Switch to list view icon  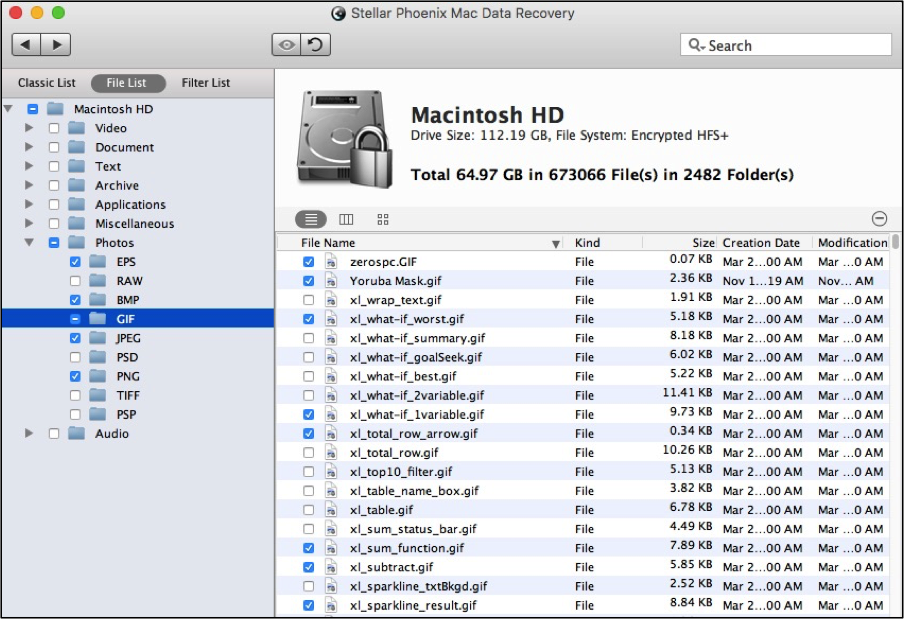(311, 219)
